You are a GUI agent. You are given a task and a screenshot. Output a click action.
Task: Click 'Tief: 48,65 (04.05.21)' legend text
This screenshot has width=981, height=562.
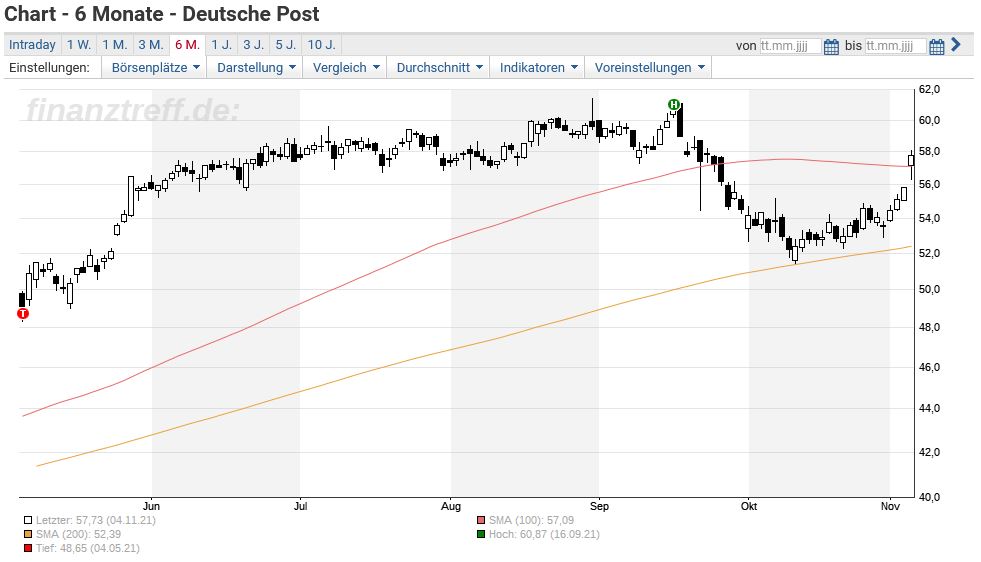pos(88,548)
